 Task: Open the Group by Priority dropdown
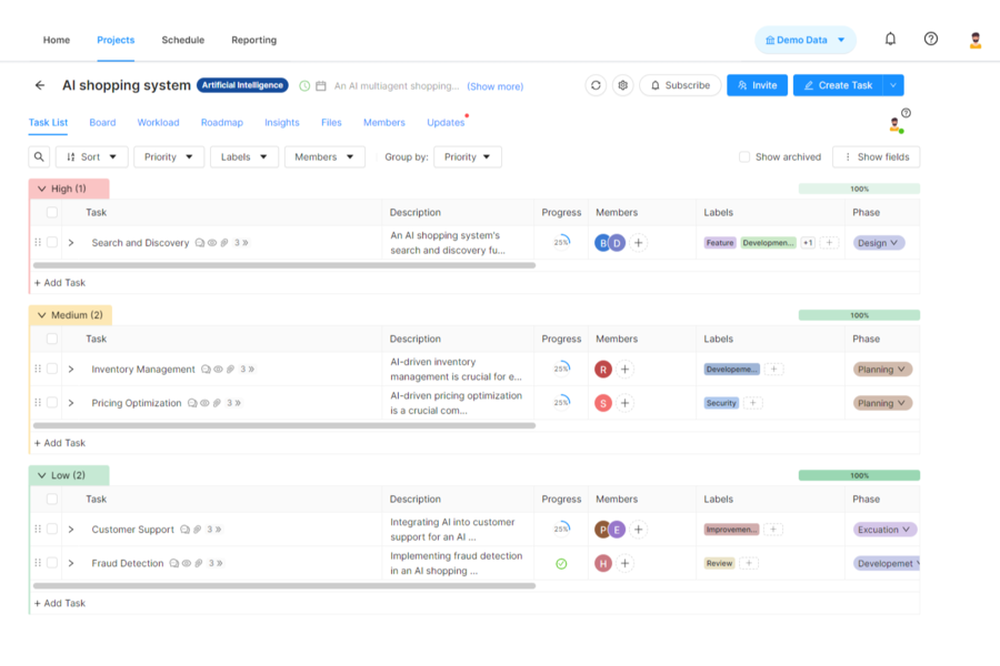467,157
